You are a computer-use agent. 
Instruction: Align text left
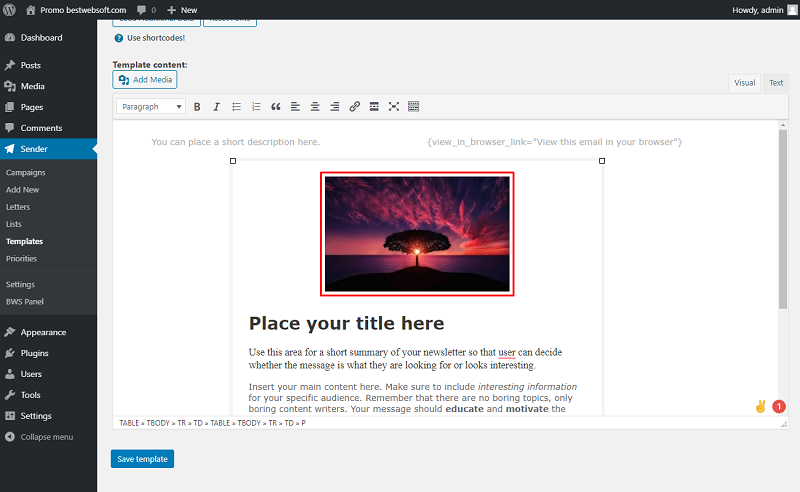(295, 107)
